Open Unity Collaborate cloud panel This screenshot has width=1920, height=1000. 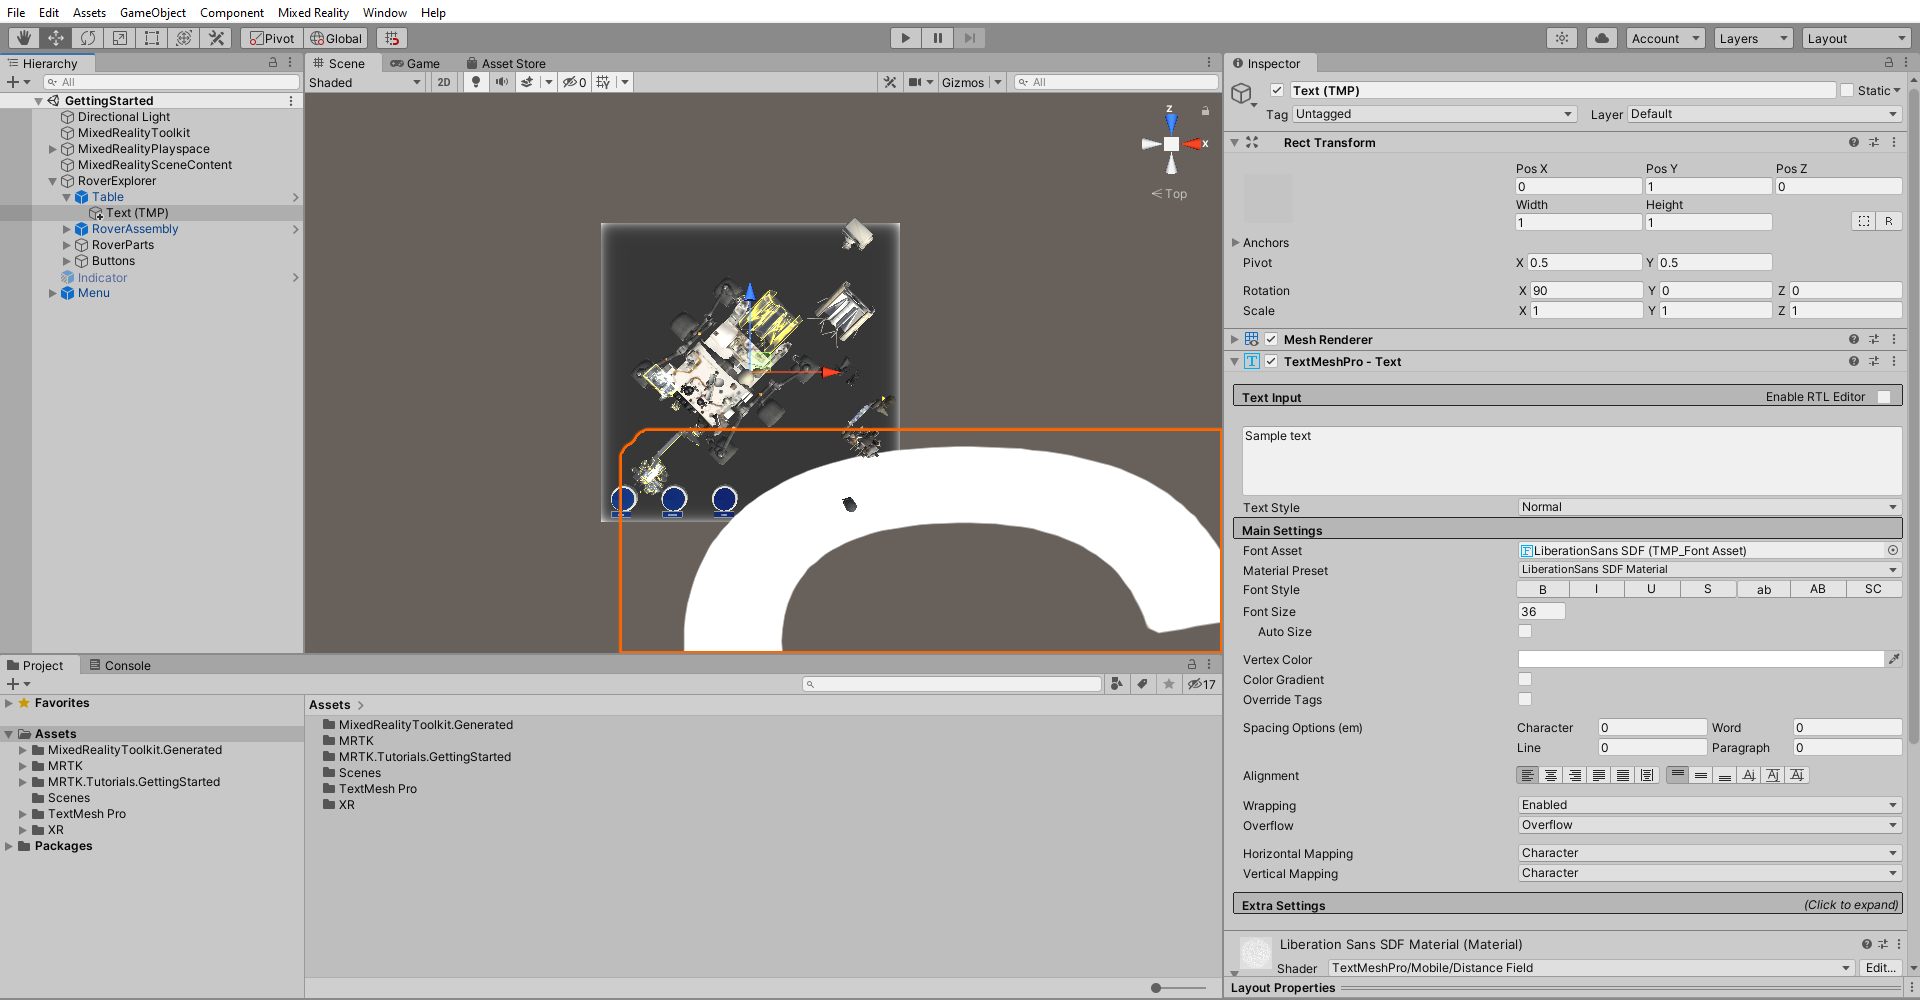(1601, 37)
